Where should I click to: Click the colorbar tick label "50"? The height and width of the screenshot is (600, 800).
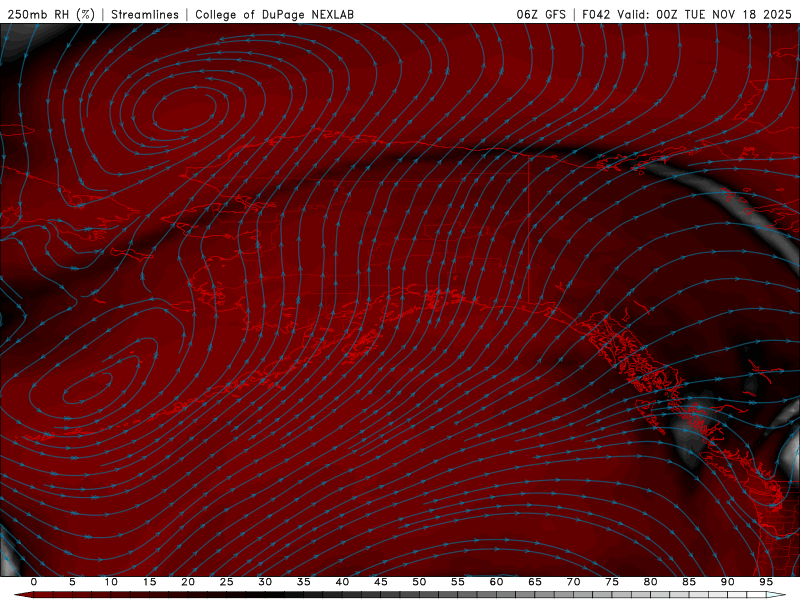pyautogui.click(x=419, y=582)
